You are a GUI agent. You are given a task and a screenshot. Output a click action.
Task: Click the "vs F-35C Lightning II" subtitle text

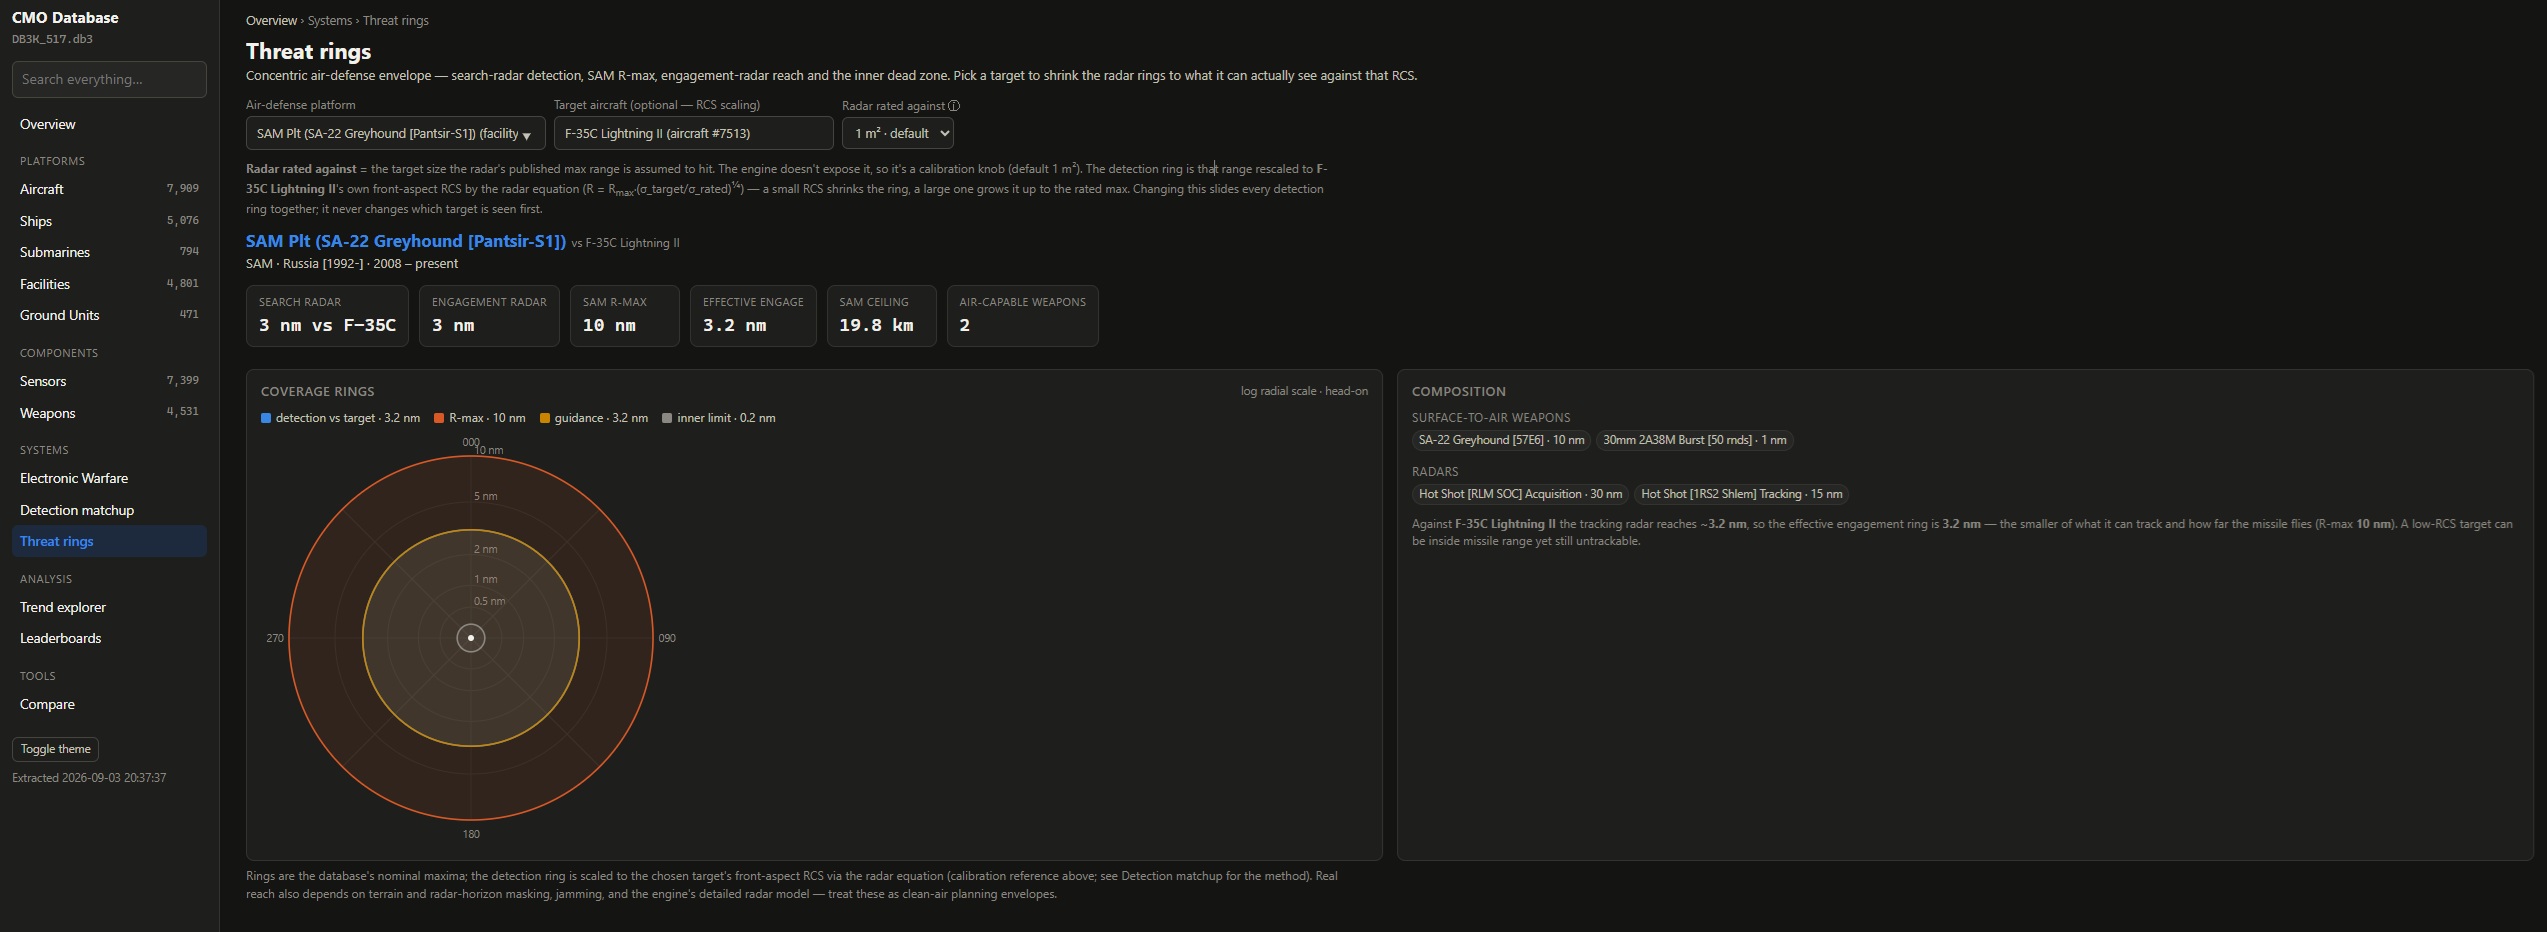pyautogui.click(x=625, y=243)
